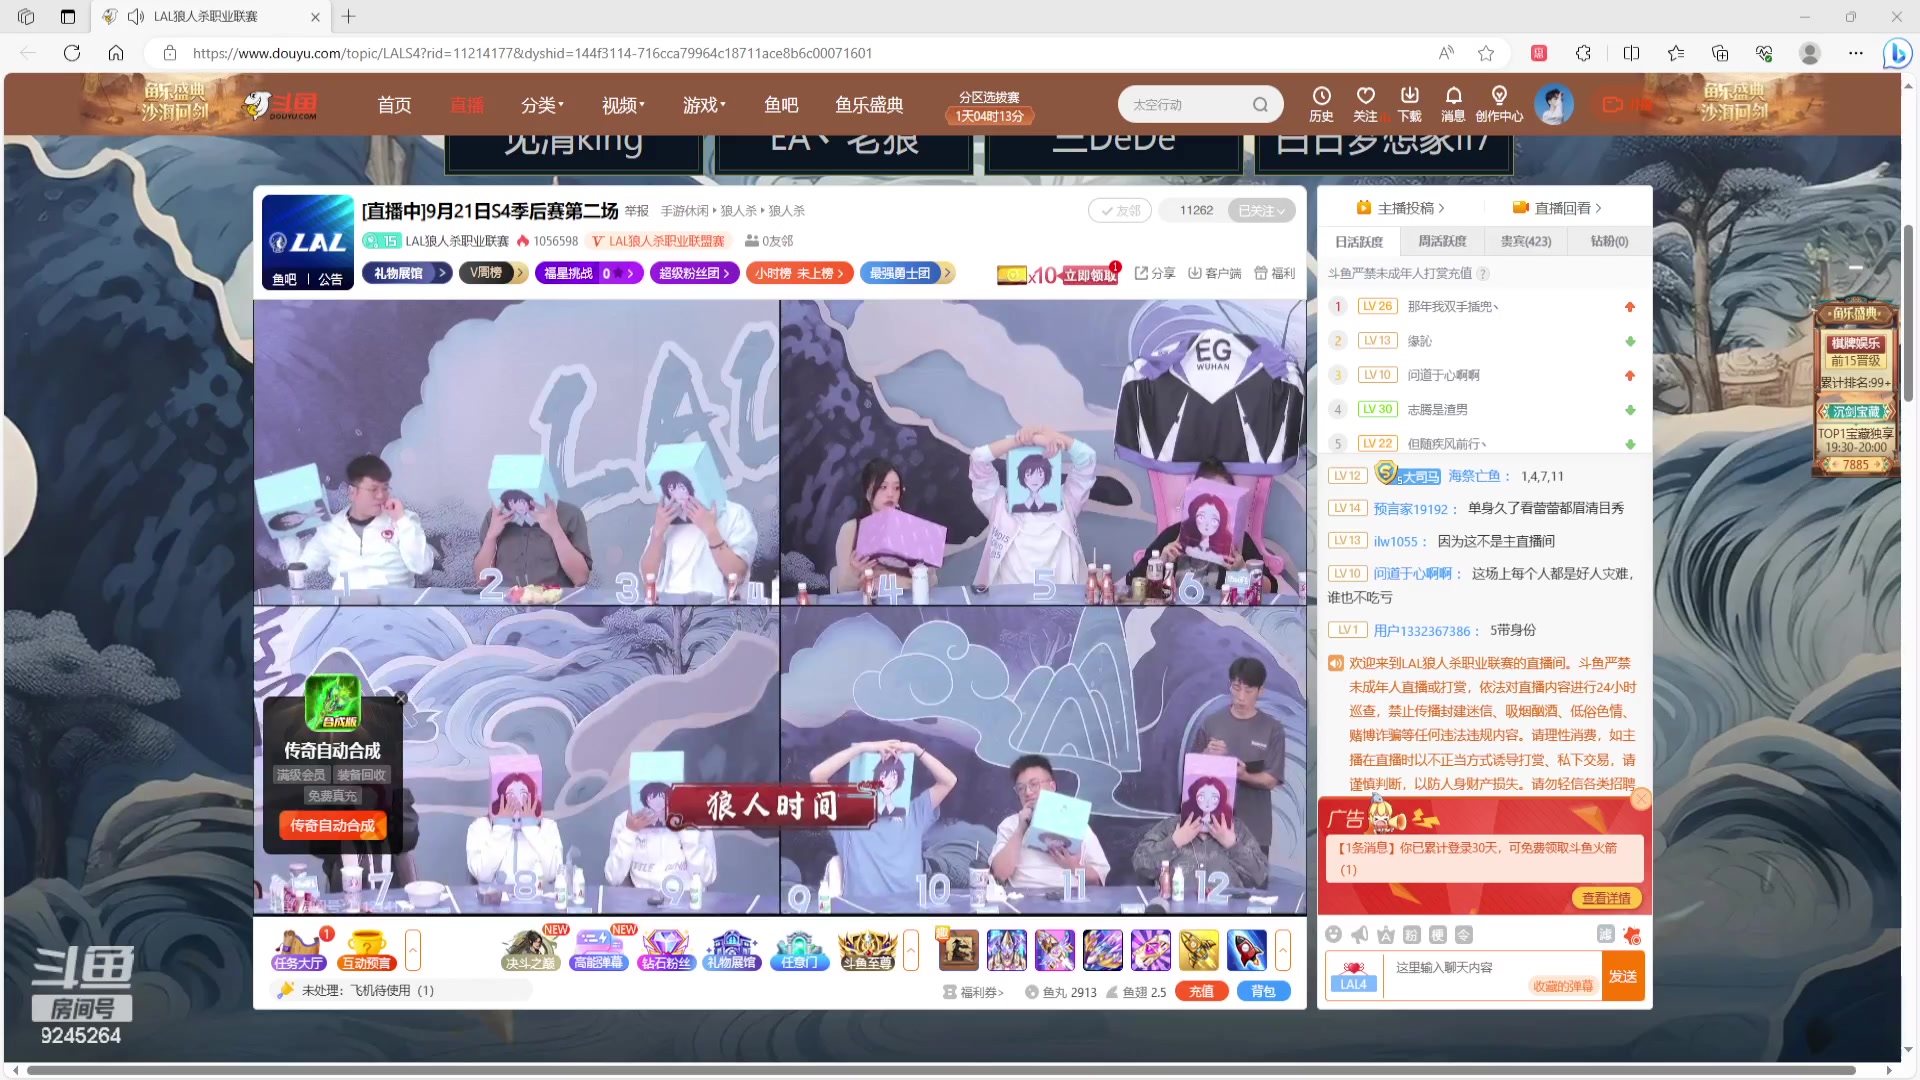Click the 分享 share icon above the player
1920x1080 pixels.
[x=1153, y=273]
